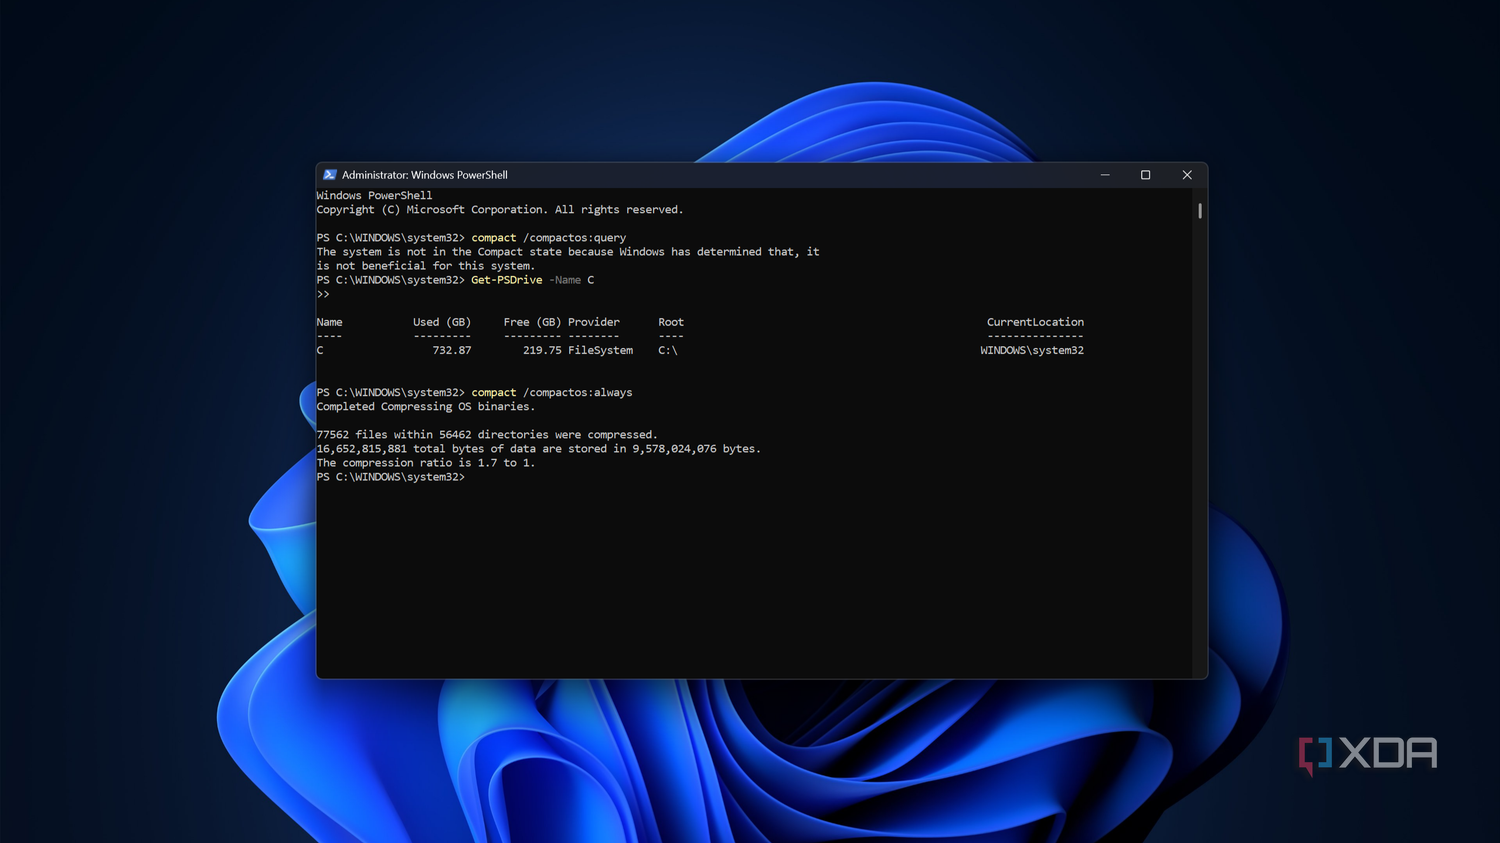Screen dimensions: 1500x843
Task: Close the Windows PowerShell window
Action: (x=1187, y=175)
